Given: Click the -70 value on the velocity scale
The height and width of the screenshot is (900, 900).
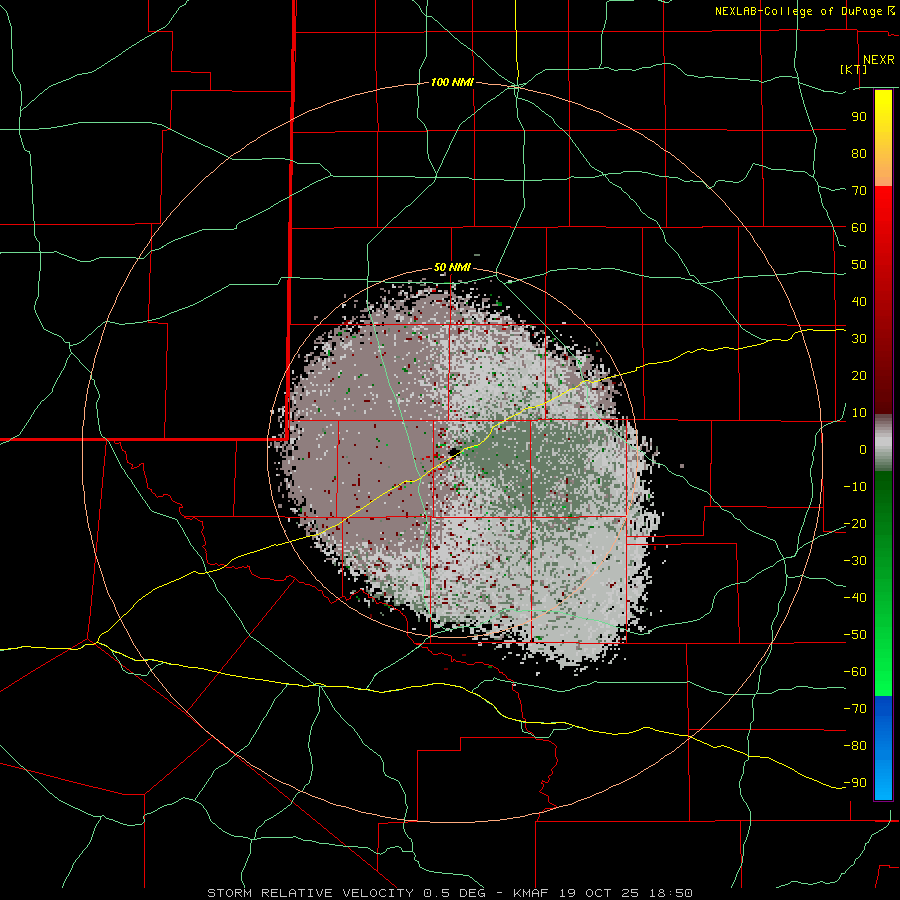Looking at the screenshot, I should pyautogui.click(x=855, y=709).
